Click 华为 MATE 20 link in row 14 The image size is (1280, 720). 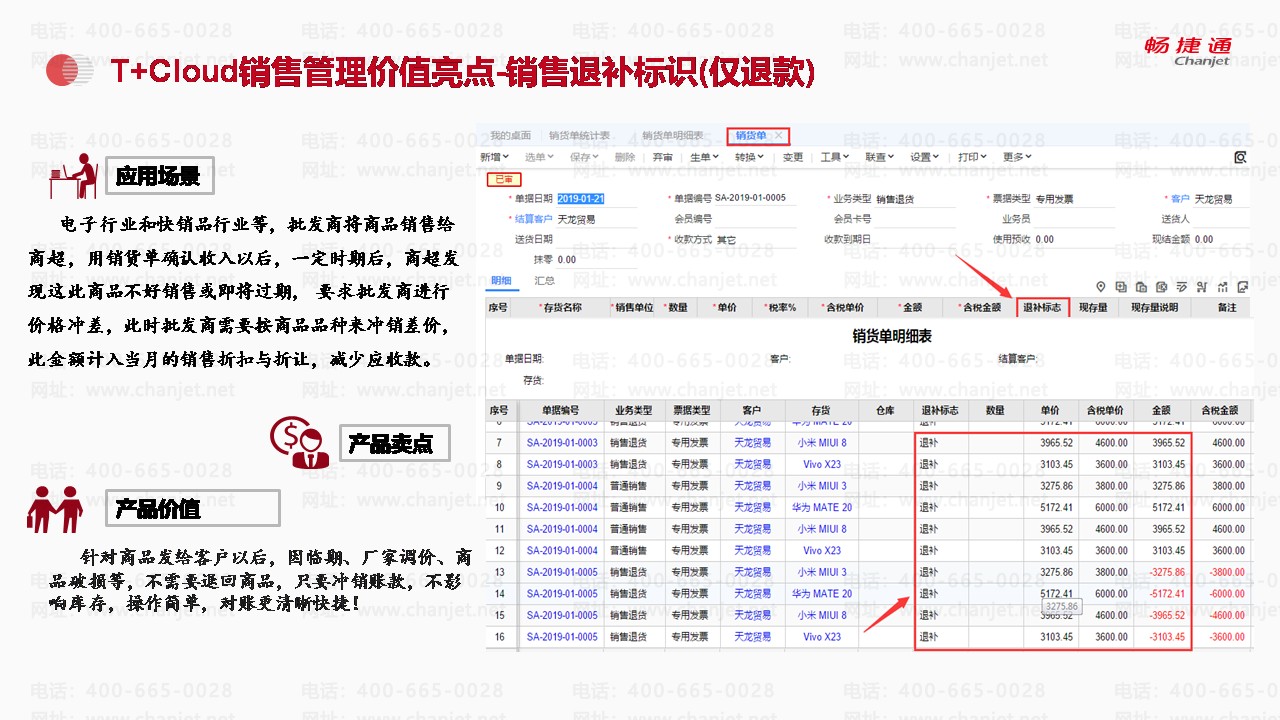point(822,594)
